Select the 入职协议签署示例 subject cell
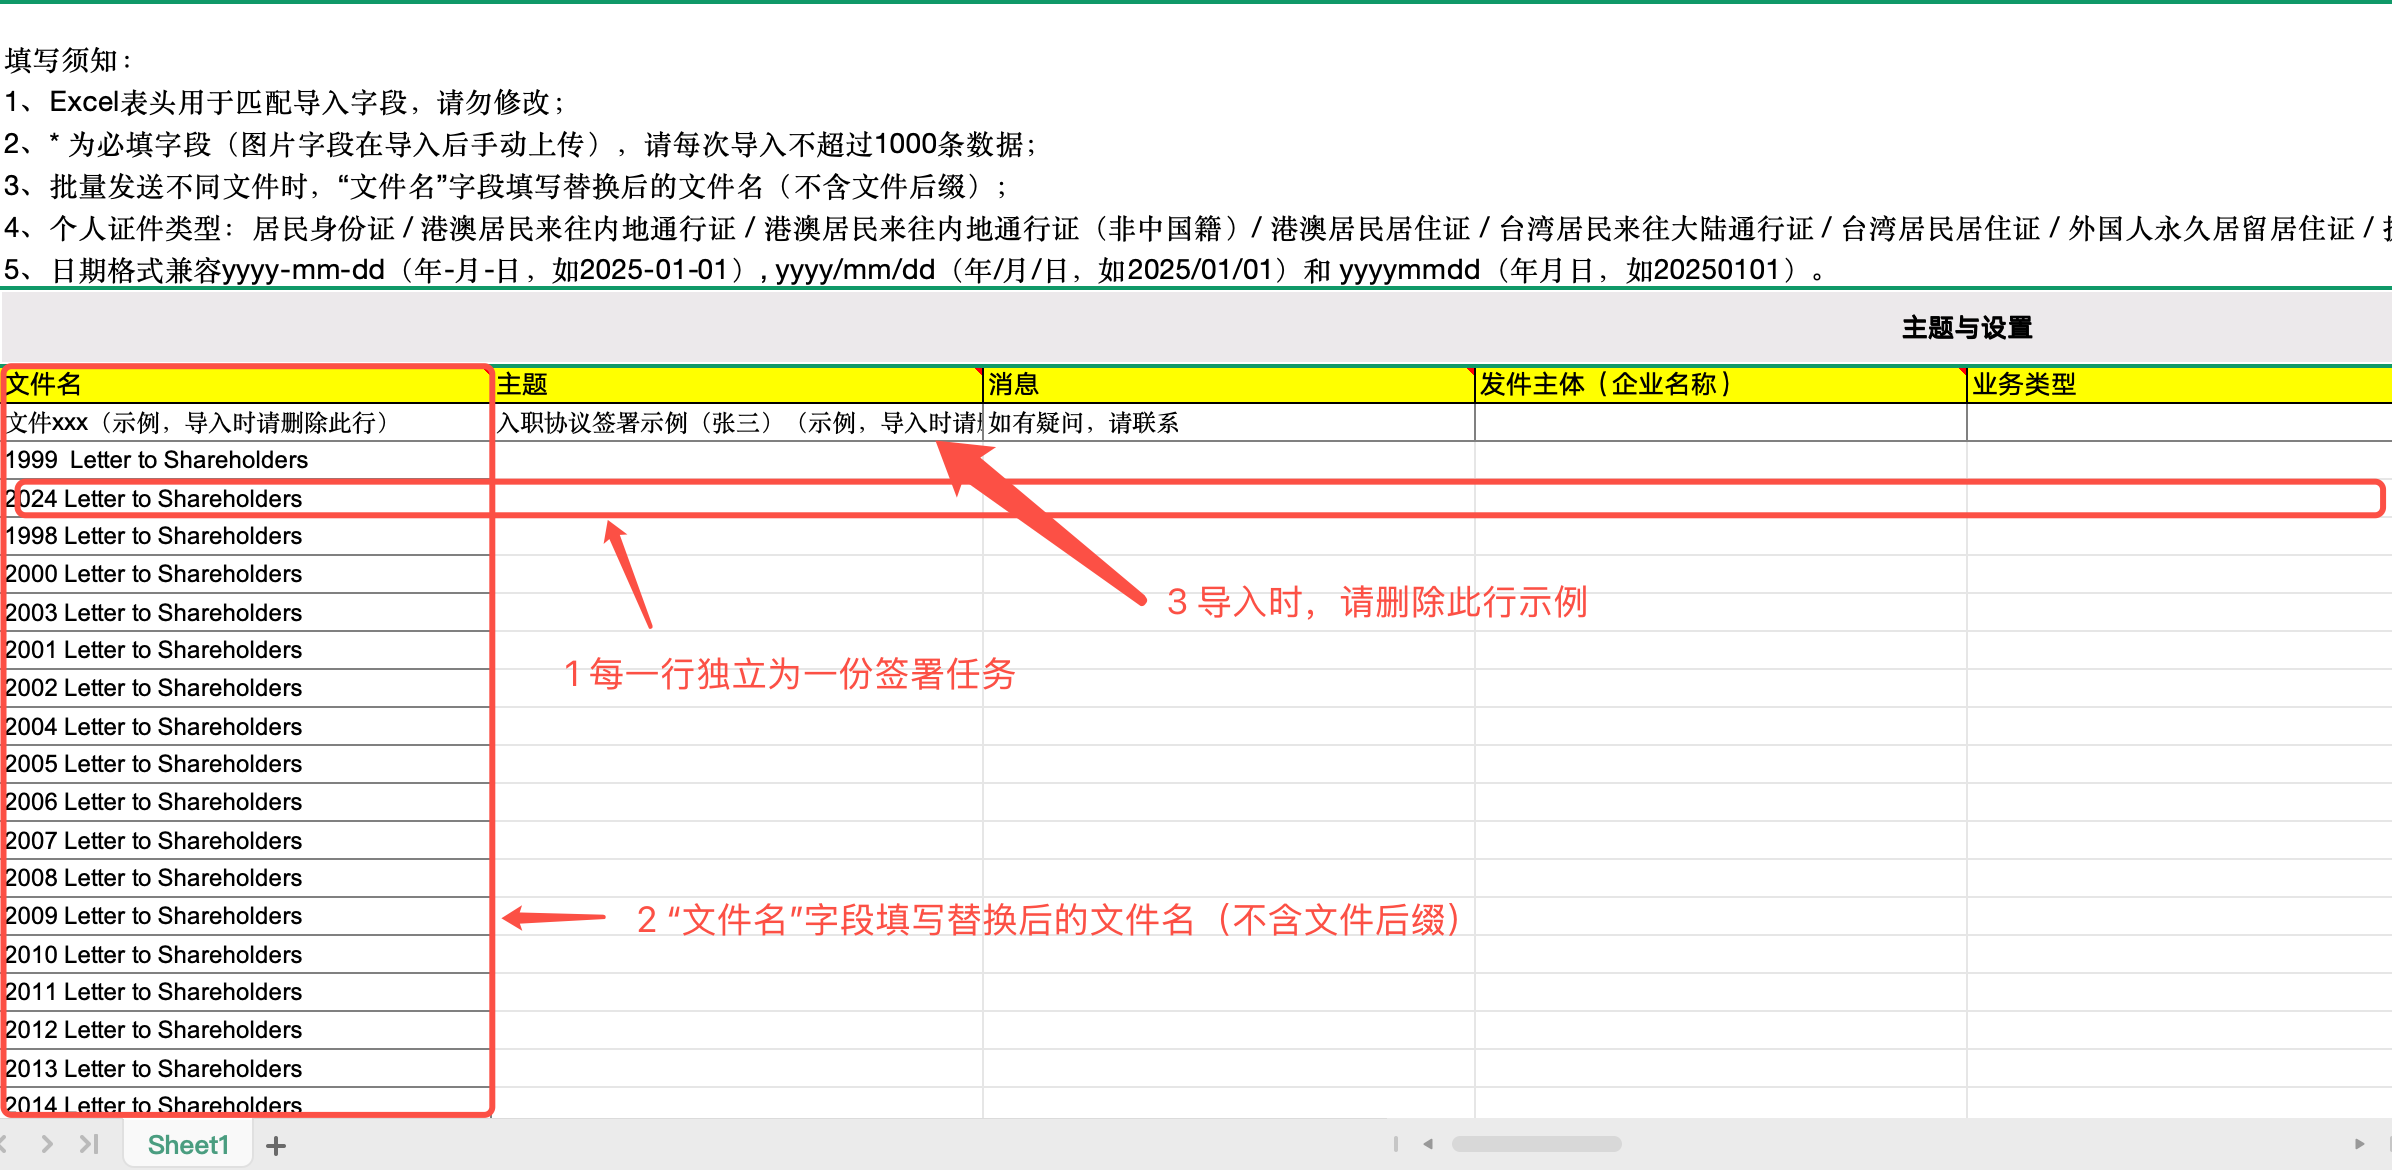This screenshot has height=1170, width=2392. [738, 423]
